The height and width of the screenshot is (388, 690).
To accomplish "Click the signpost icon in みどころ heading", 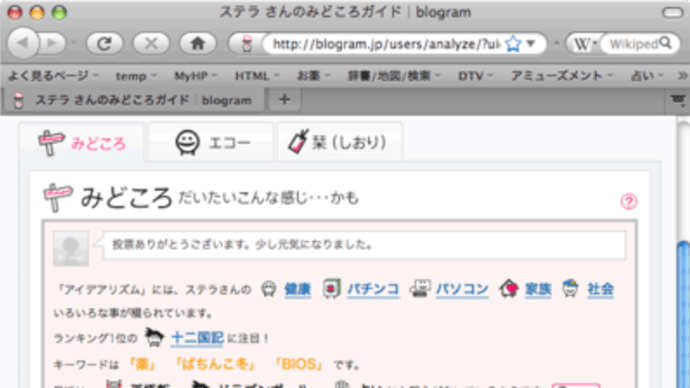I will tap(58, 198).
